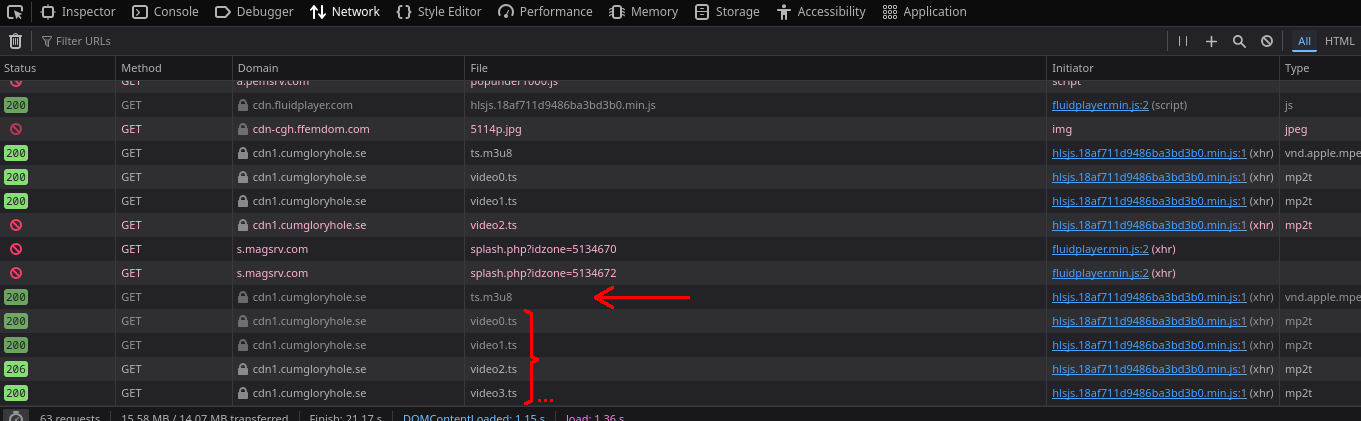The height and width of the screenshot is (421, 1361).
Task: Click the js type cell
Action: pos(1320,105)
